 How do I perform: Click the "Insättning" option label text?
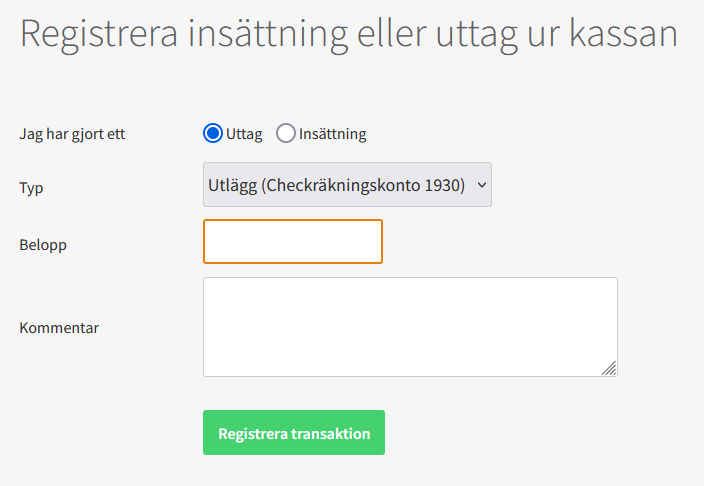coord(333,133)
